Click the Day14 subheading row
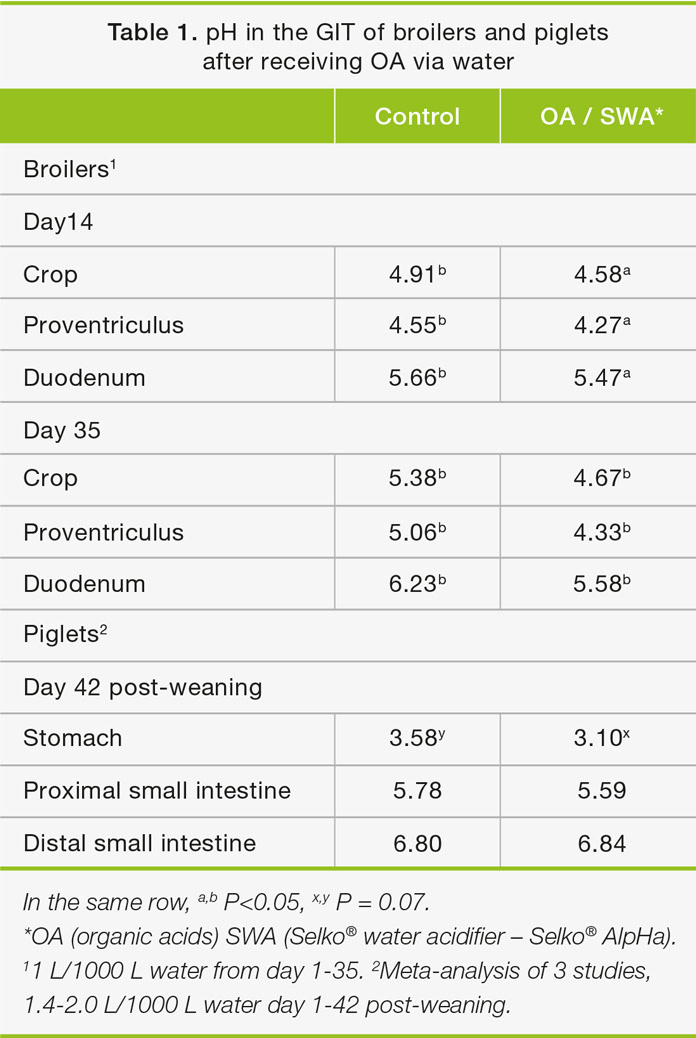 coord(58,221)
